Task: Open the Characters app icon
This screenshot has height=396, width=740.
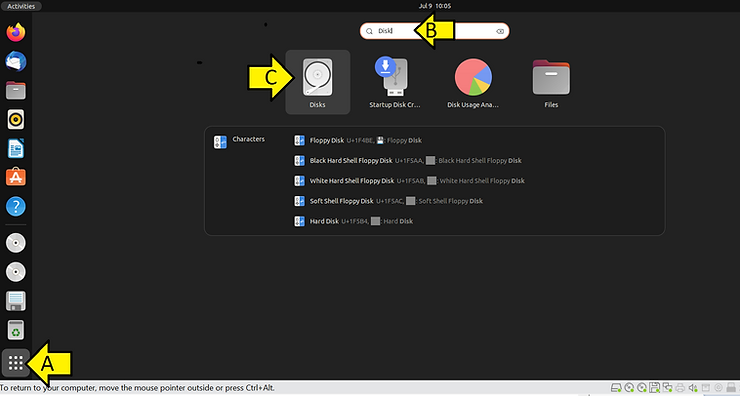Action: pos(220,142)
